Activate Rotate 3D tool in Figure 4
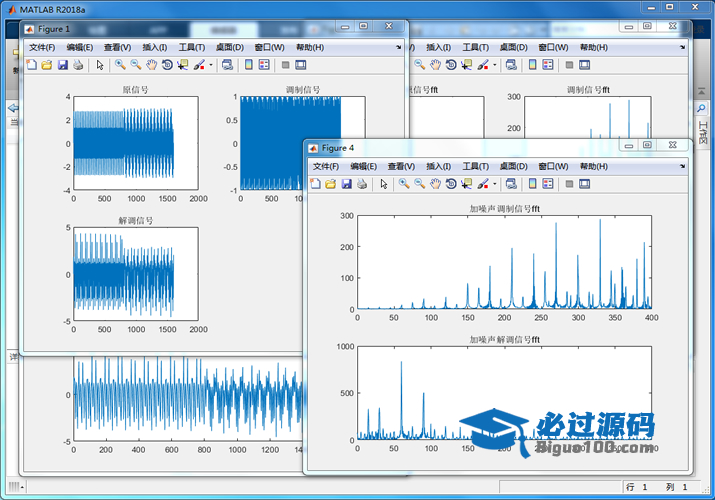 pos(451,184)
